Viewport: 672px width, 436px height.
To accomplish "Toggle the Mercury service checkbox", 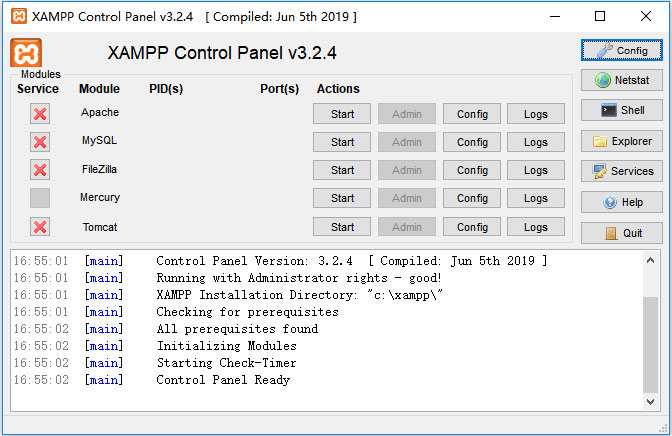I will tap(40, 198).
